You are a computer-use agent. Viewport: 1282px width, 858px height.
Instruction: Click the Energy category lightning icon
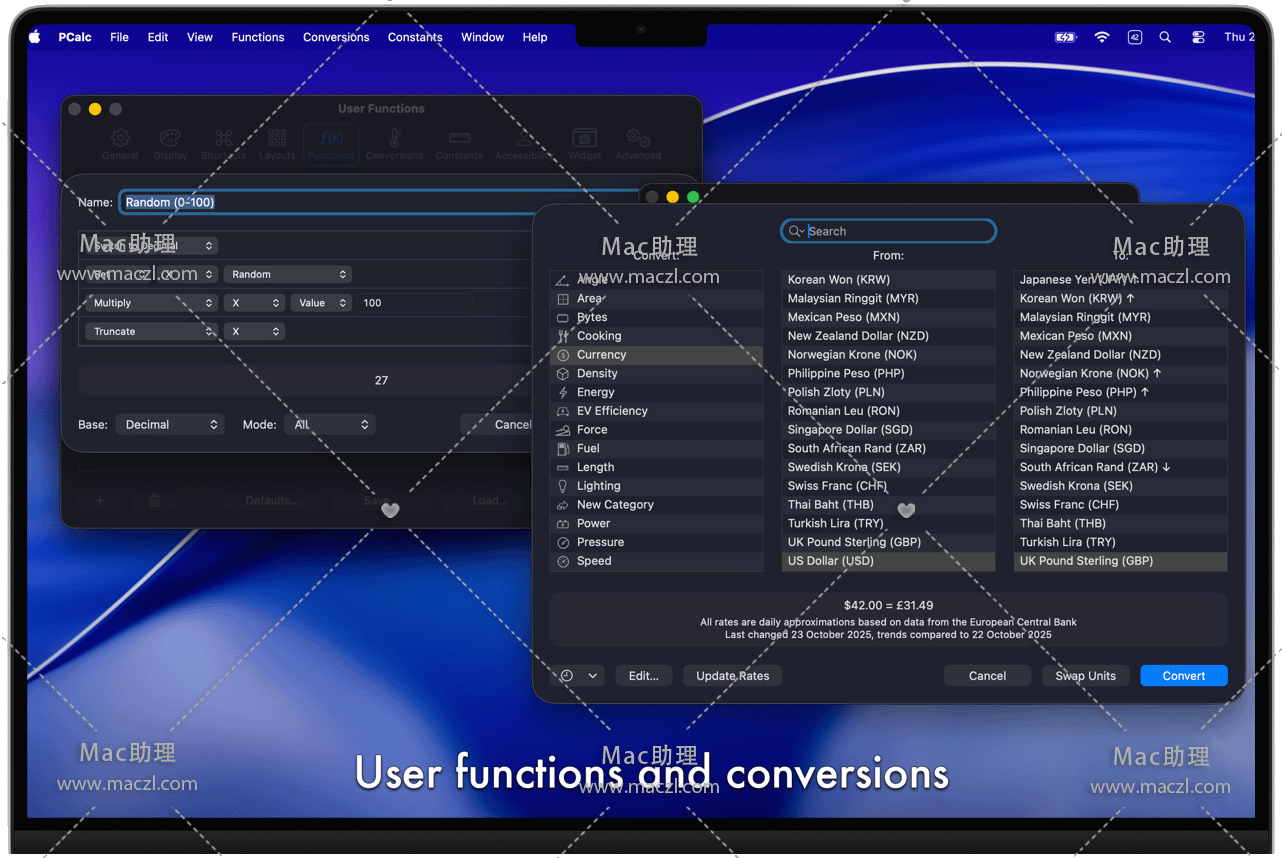coord(563,393)
